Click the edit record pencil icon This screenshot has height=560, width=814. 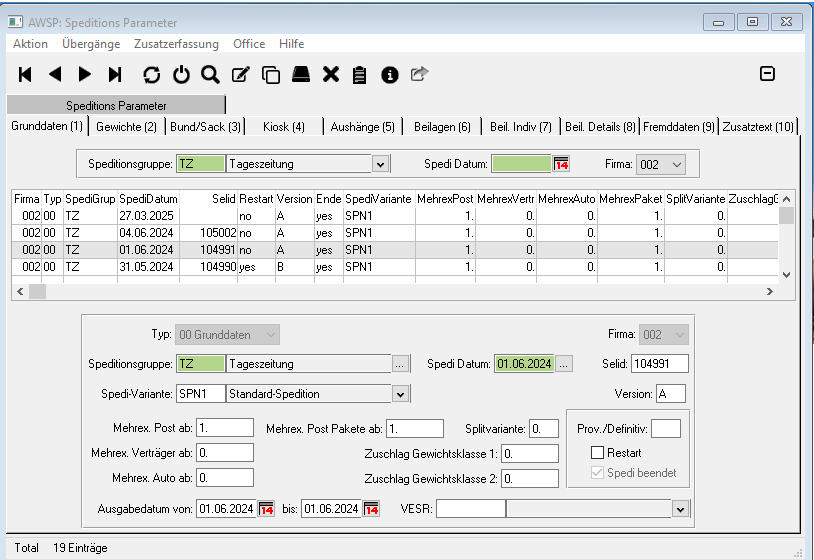240,74
